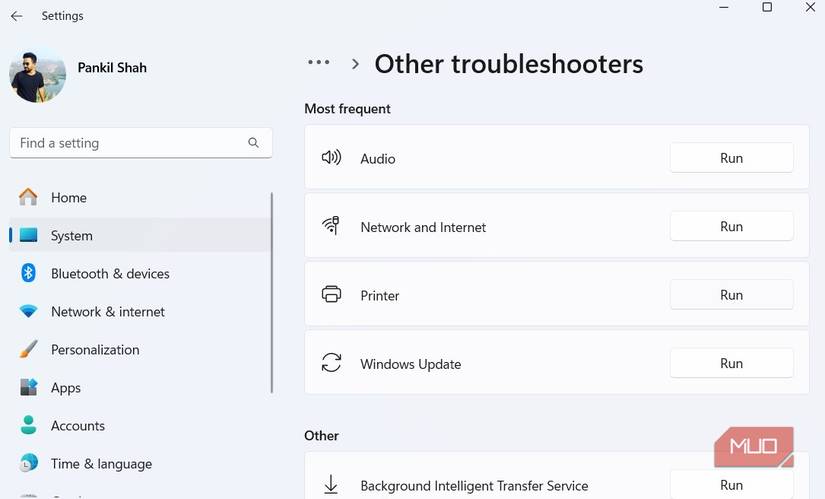Click the Personalization paintbrush icon
This screenshot has width=825, height=499.
pyautogui.click(x=29, y=350)
